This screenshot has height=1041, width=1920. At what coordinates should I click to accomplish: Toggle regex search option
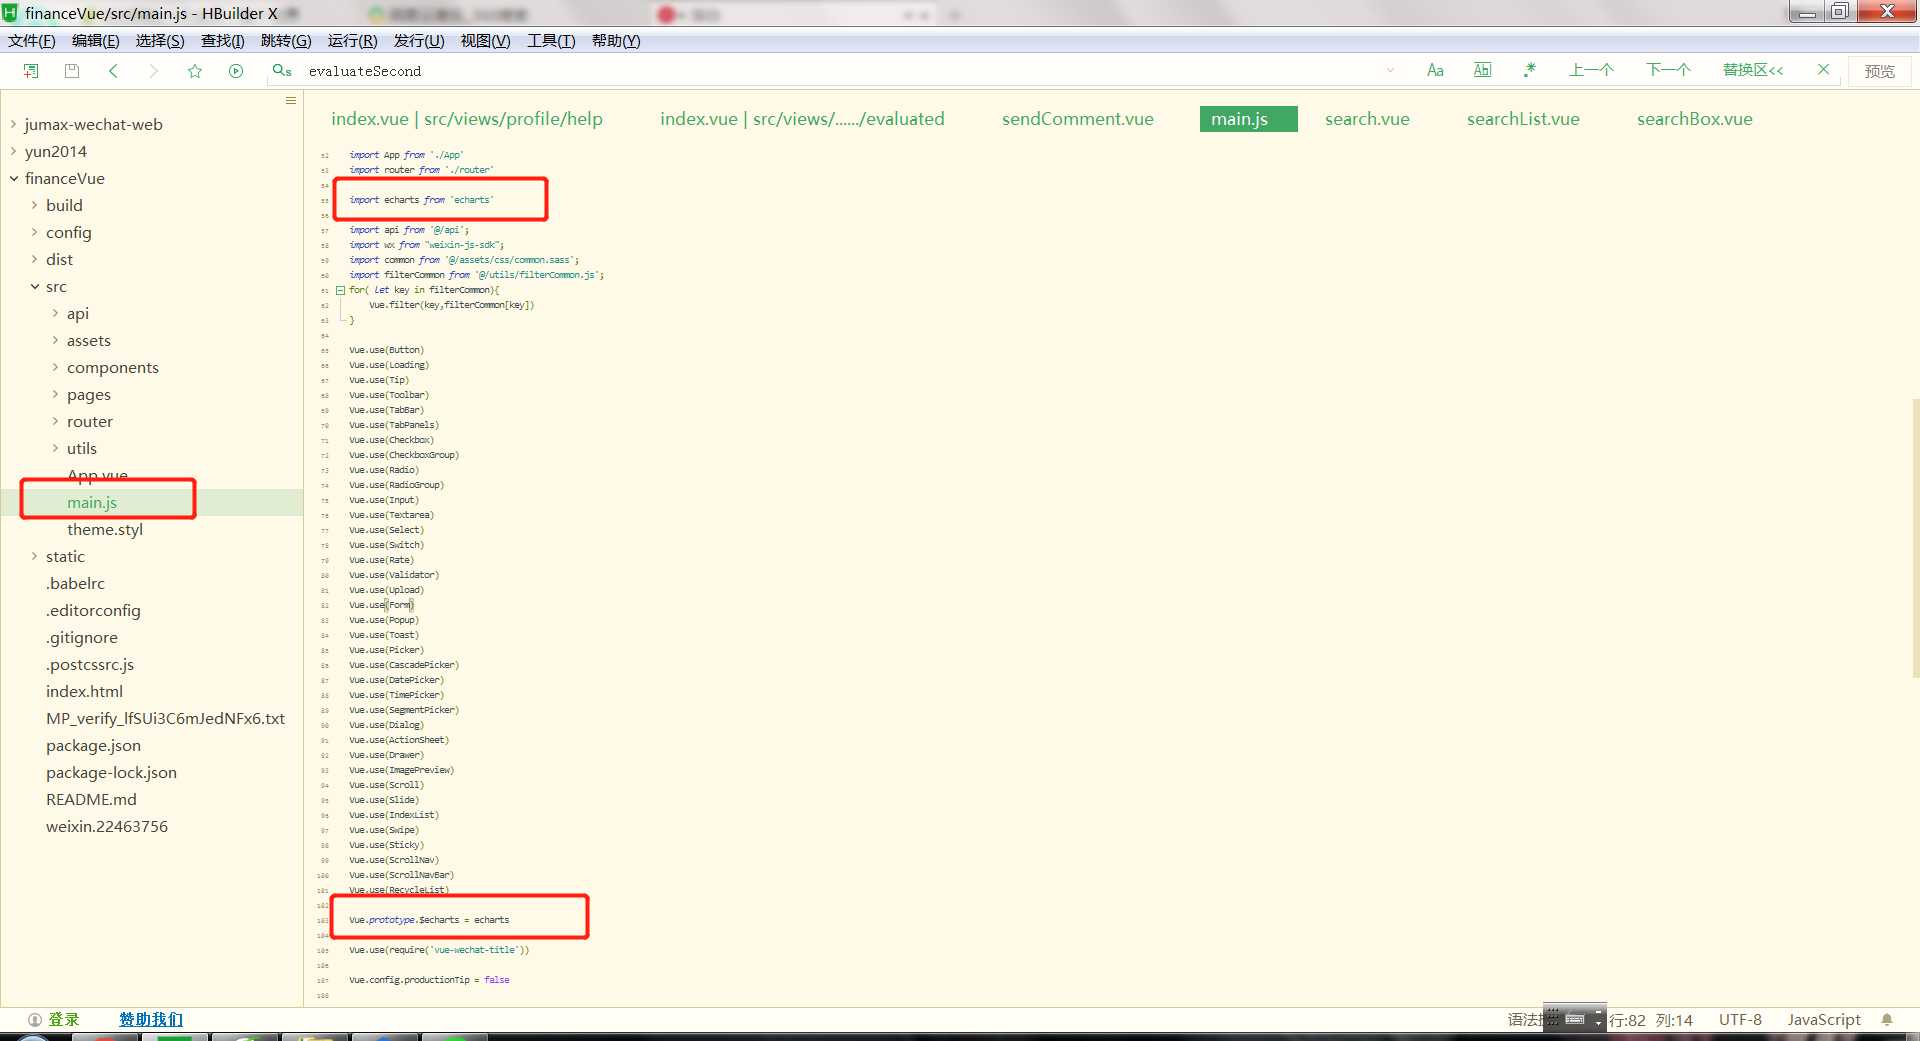(x=1529, y=70)
